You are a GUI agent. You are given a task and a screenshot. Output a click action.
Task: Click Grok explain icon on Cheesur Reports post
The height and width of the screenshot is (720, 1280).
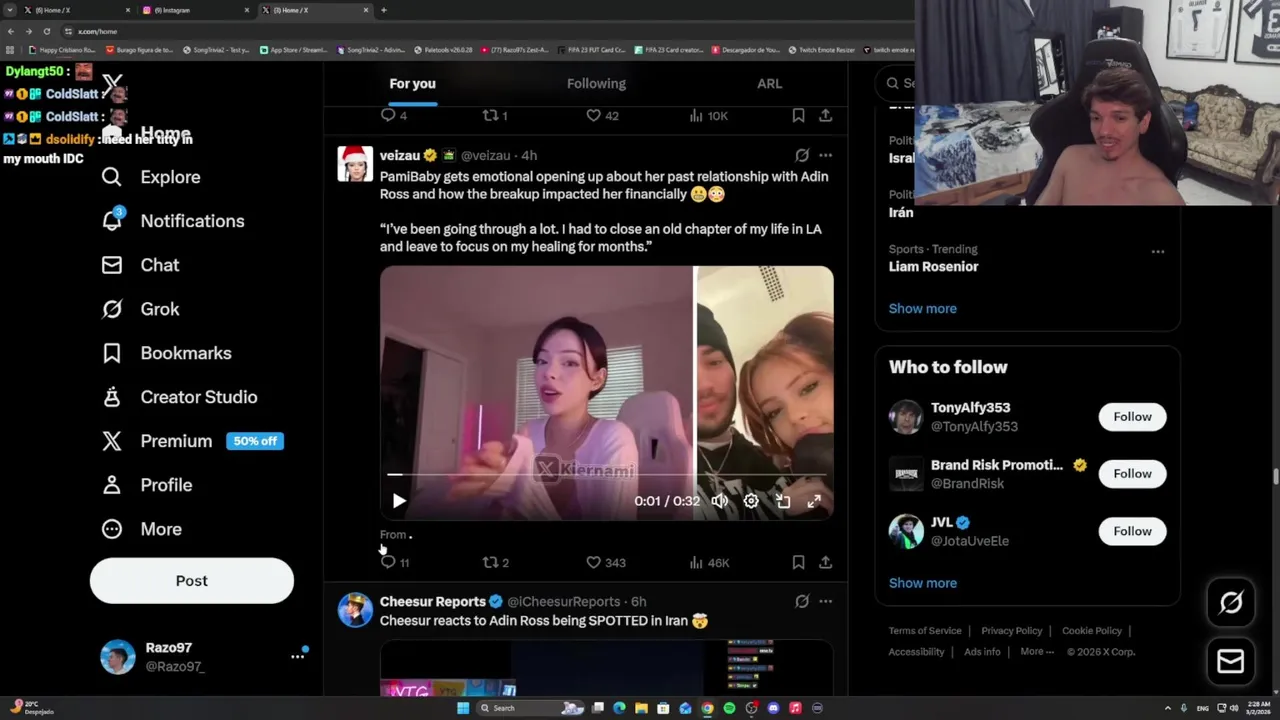coord(802,601)
